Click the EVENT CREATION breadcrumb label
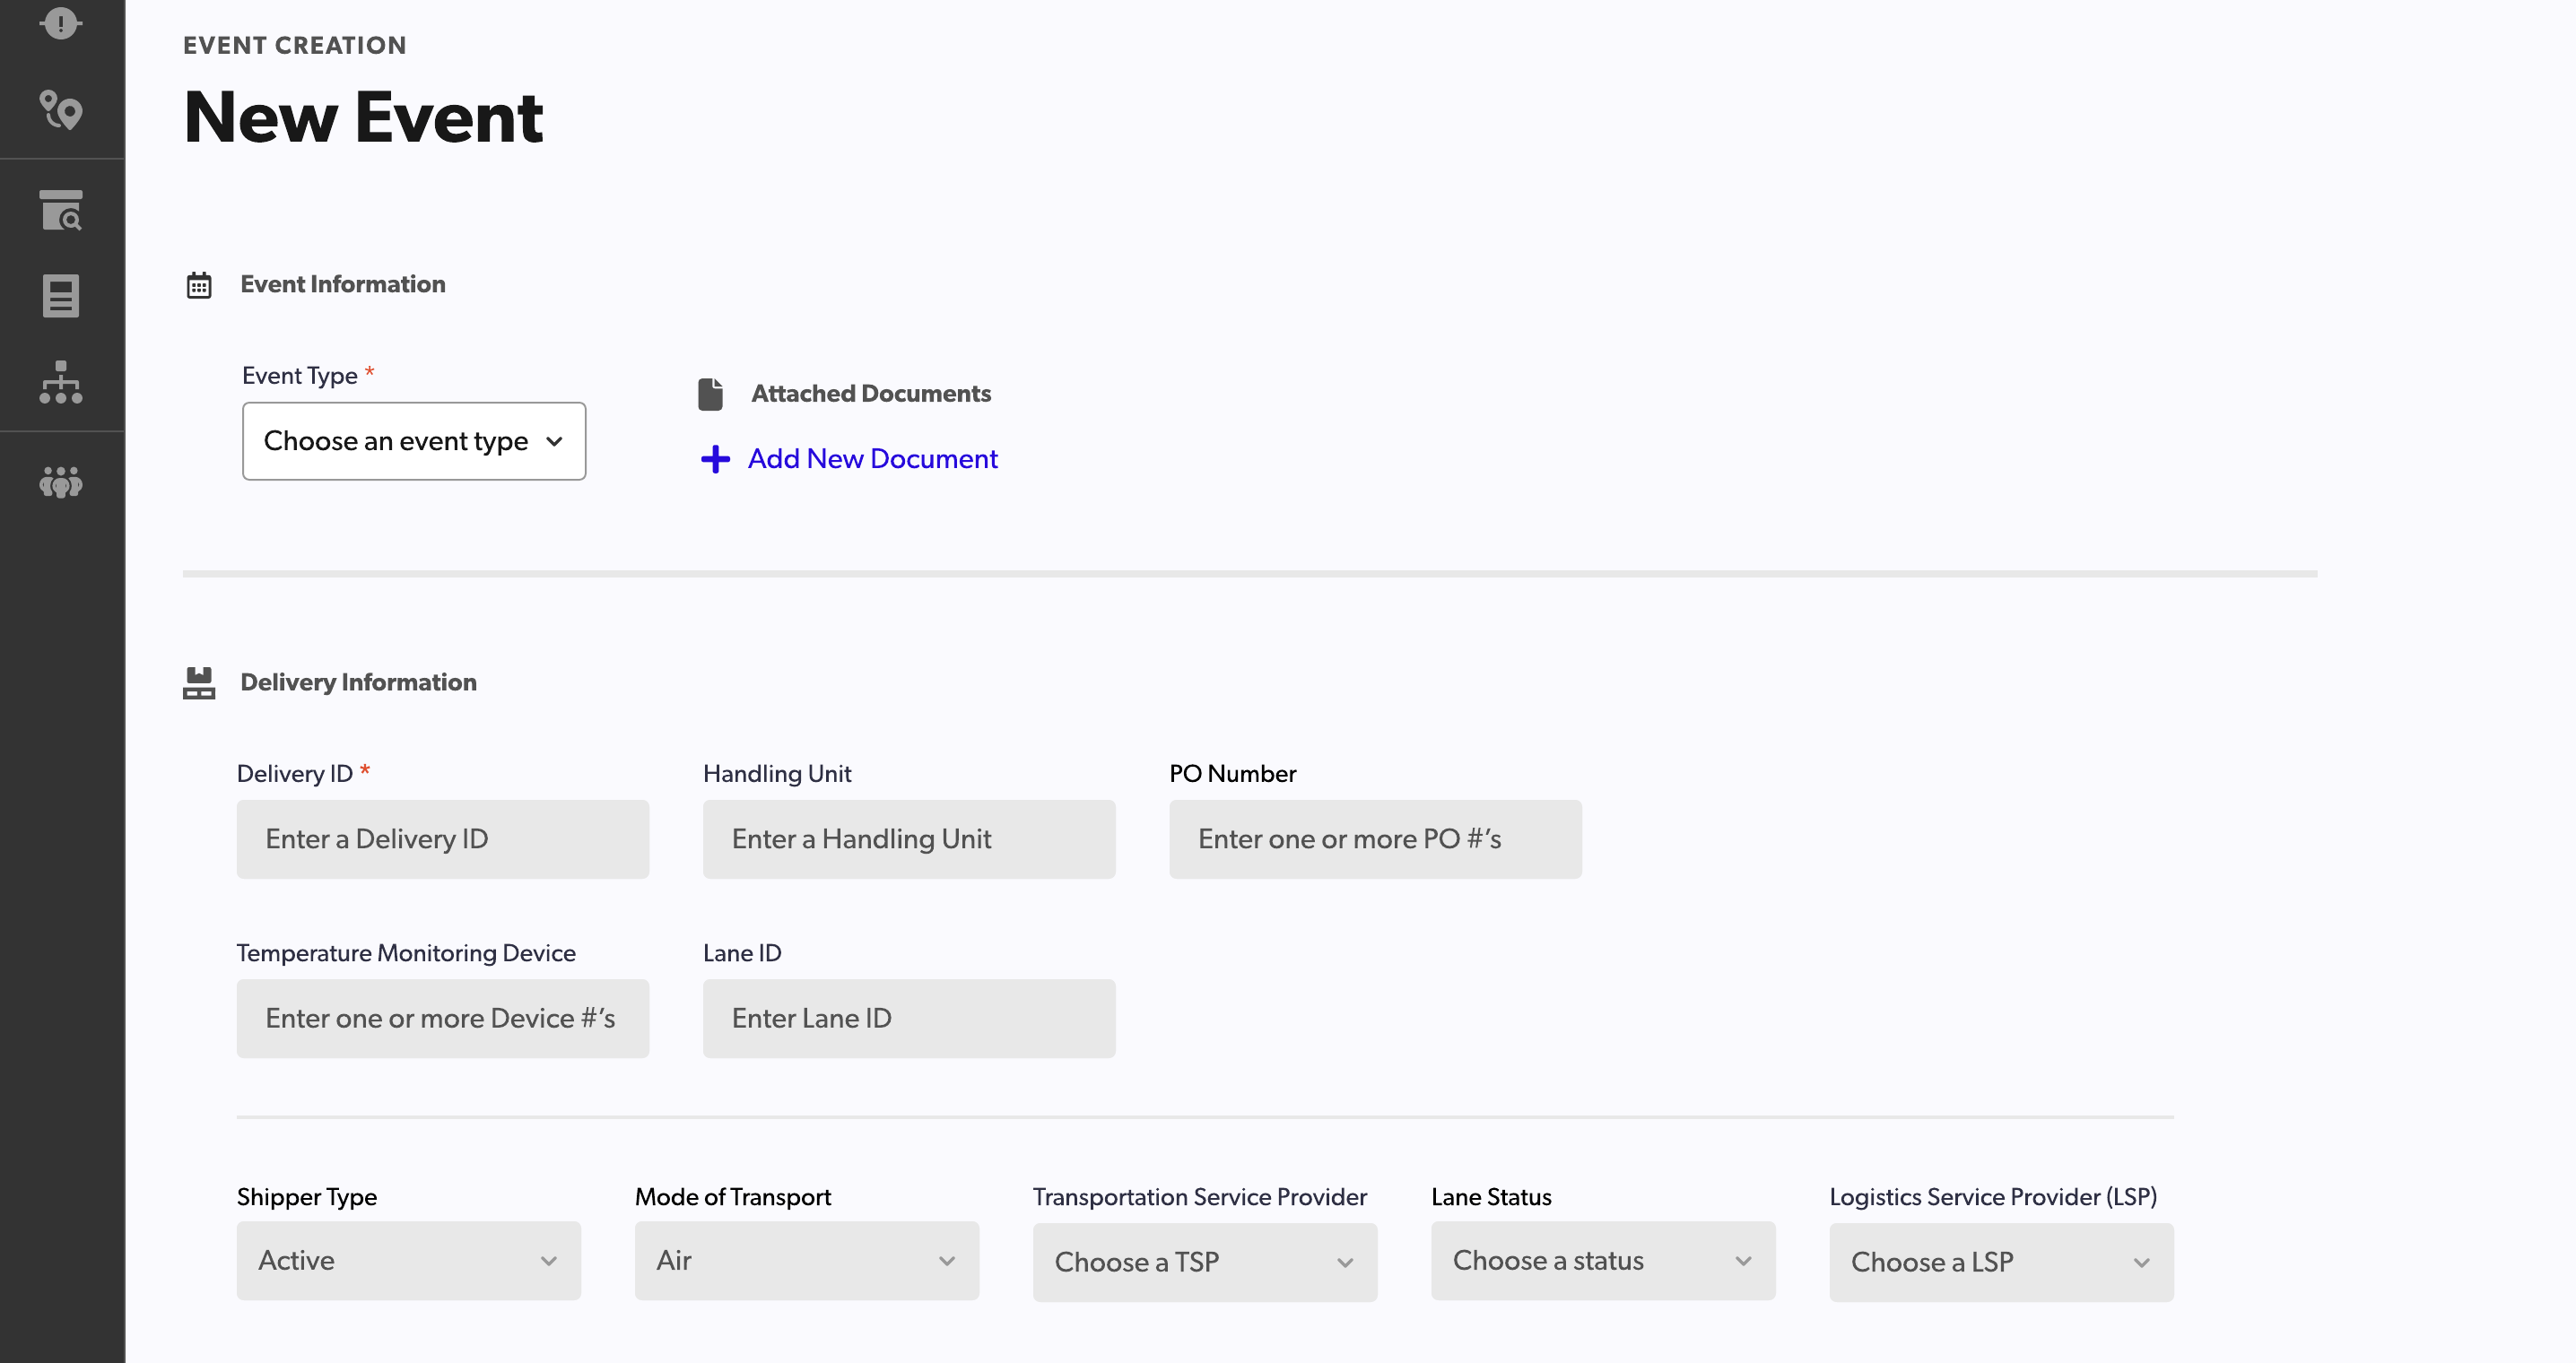This screenshot has height=1363, width=2576. 295,45
